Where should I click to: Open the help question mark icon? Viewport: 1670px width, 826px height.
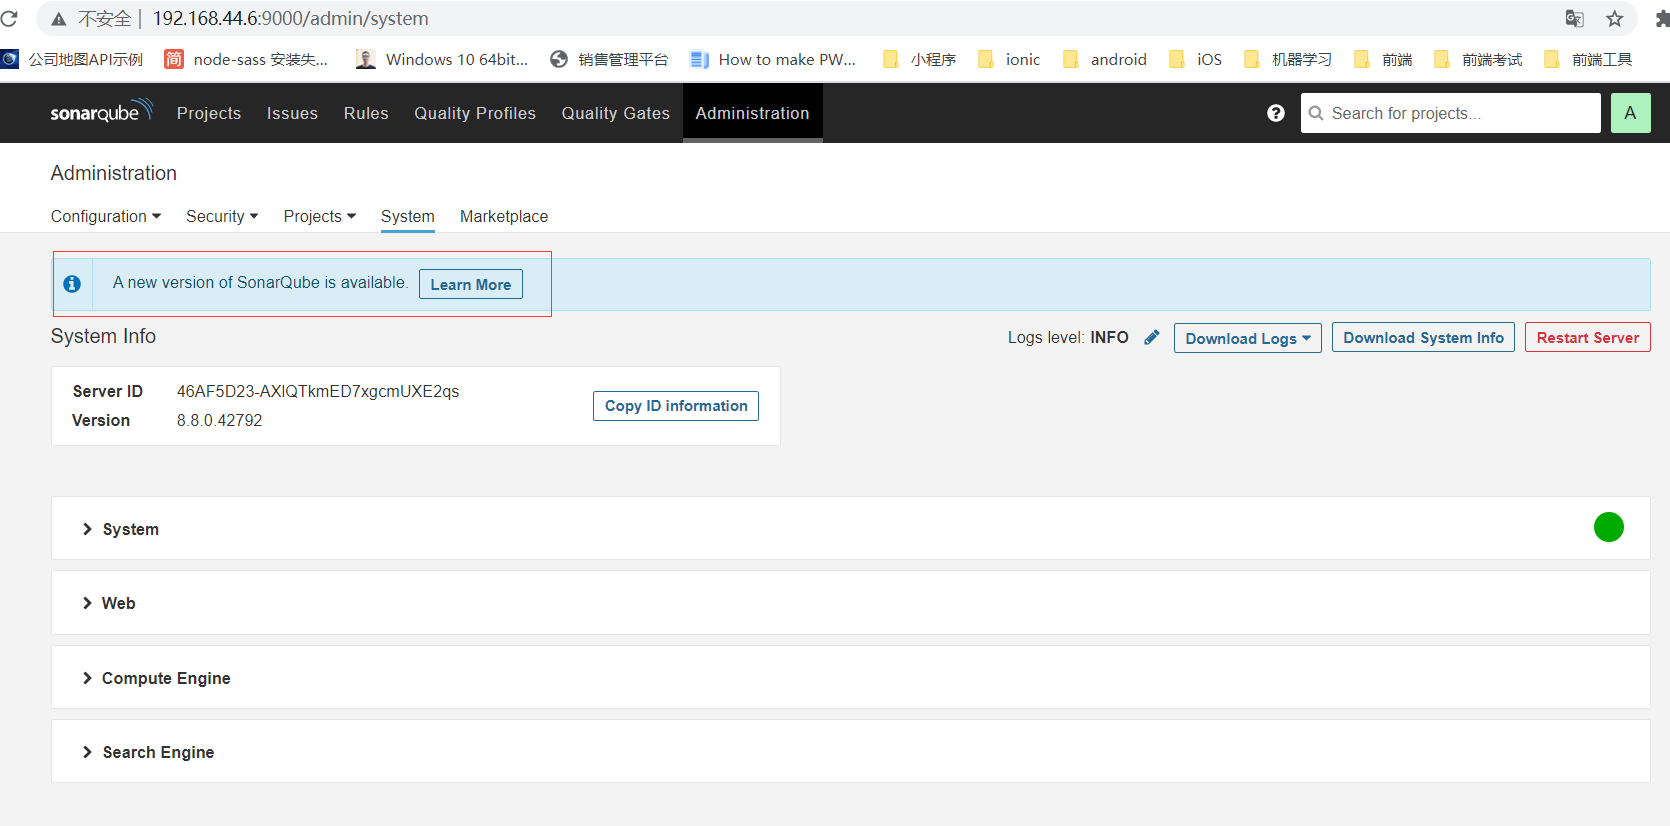[x=1275, y=113]
